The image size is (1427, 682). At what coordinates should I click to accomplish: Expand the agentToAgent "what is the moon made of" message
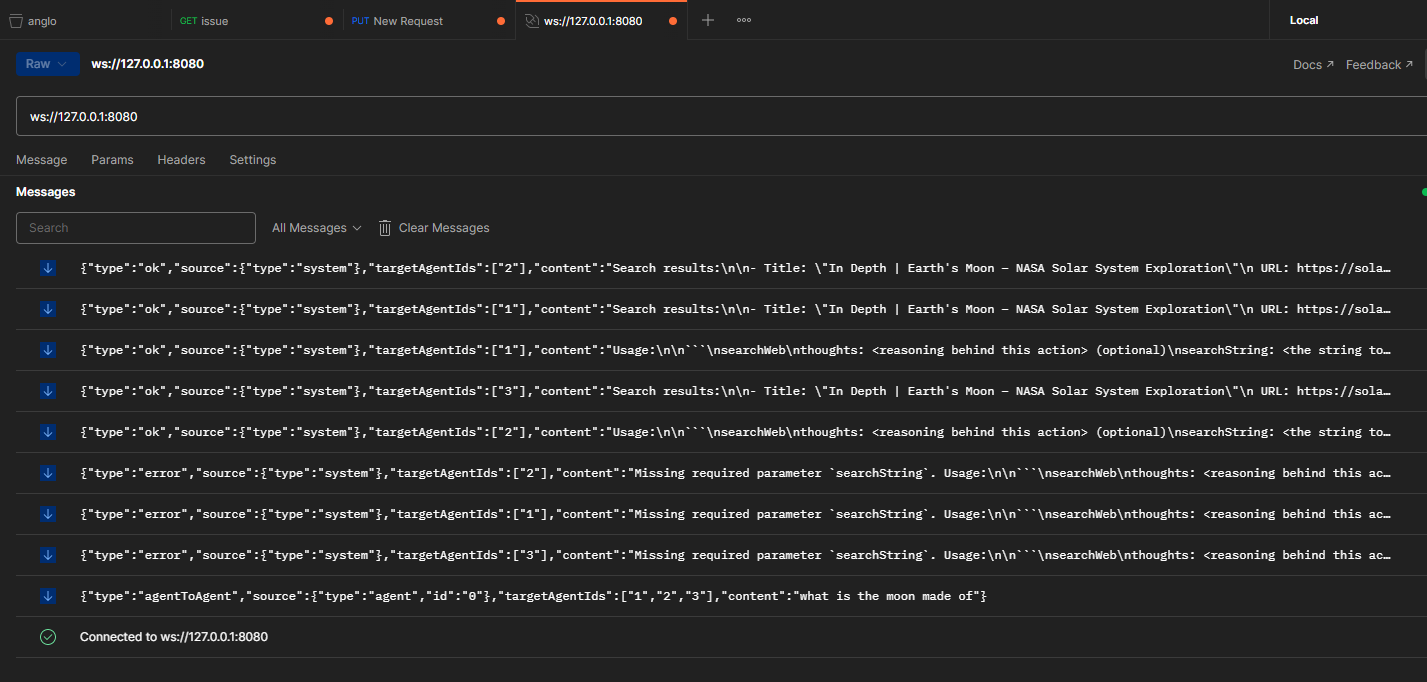(721, 596)
